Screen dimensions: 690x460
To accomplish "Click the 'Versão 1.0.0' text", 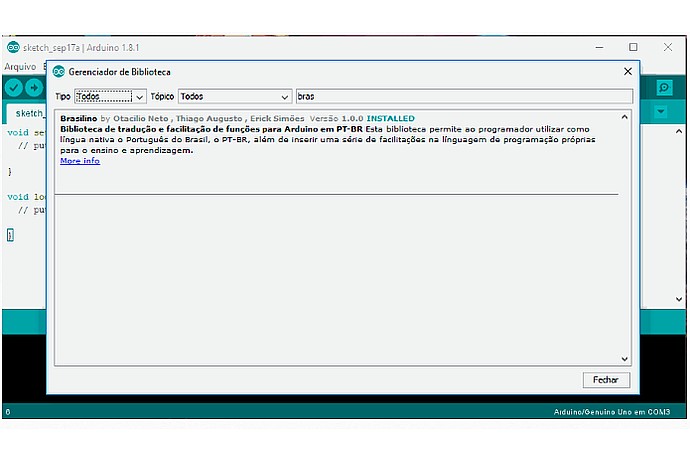I will [336, 118].
